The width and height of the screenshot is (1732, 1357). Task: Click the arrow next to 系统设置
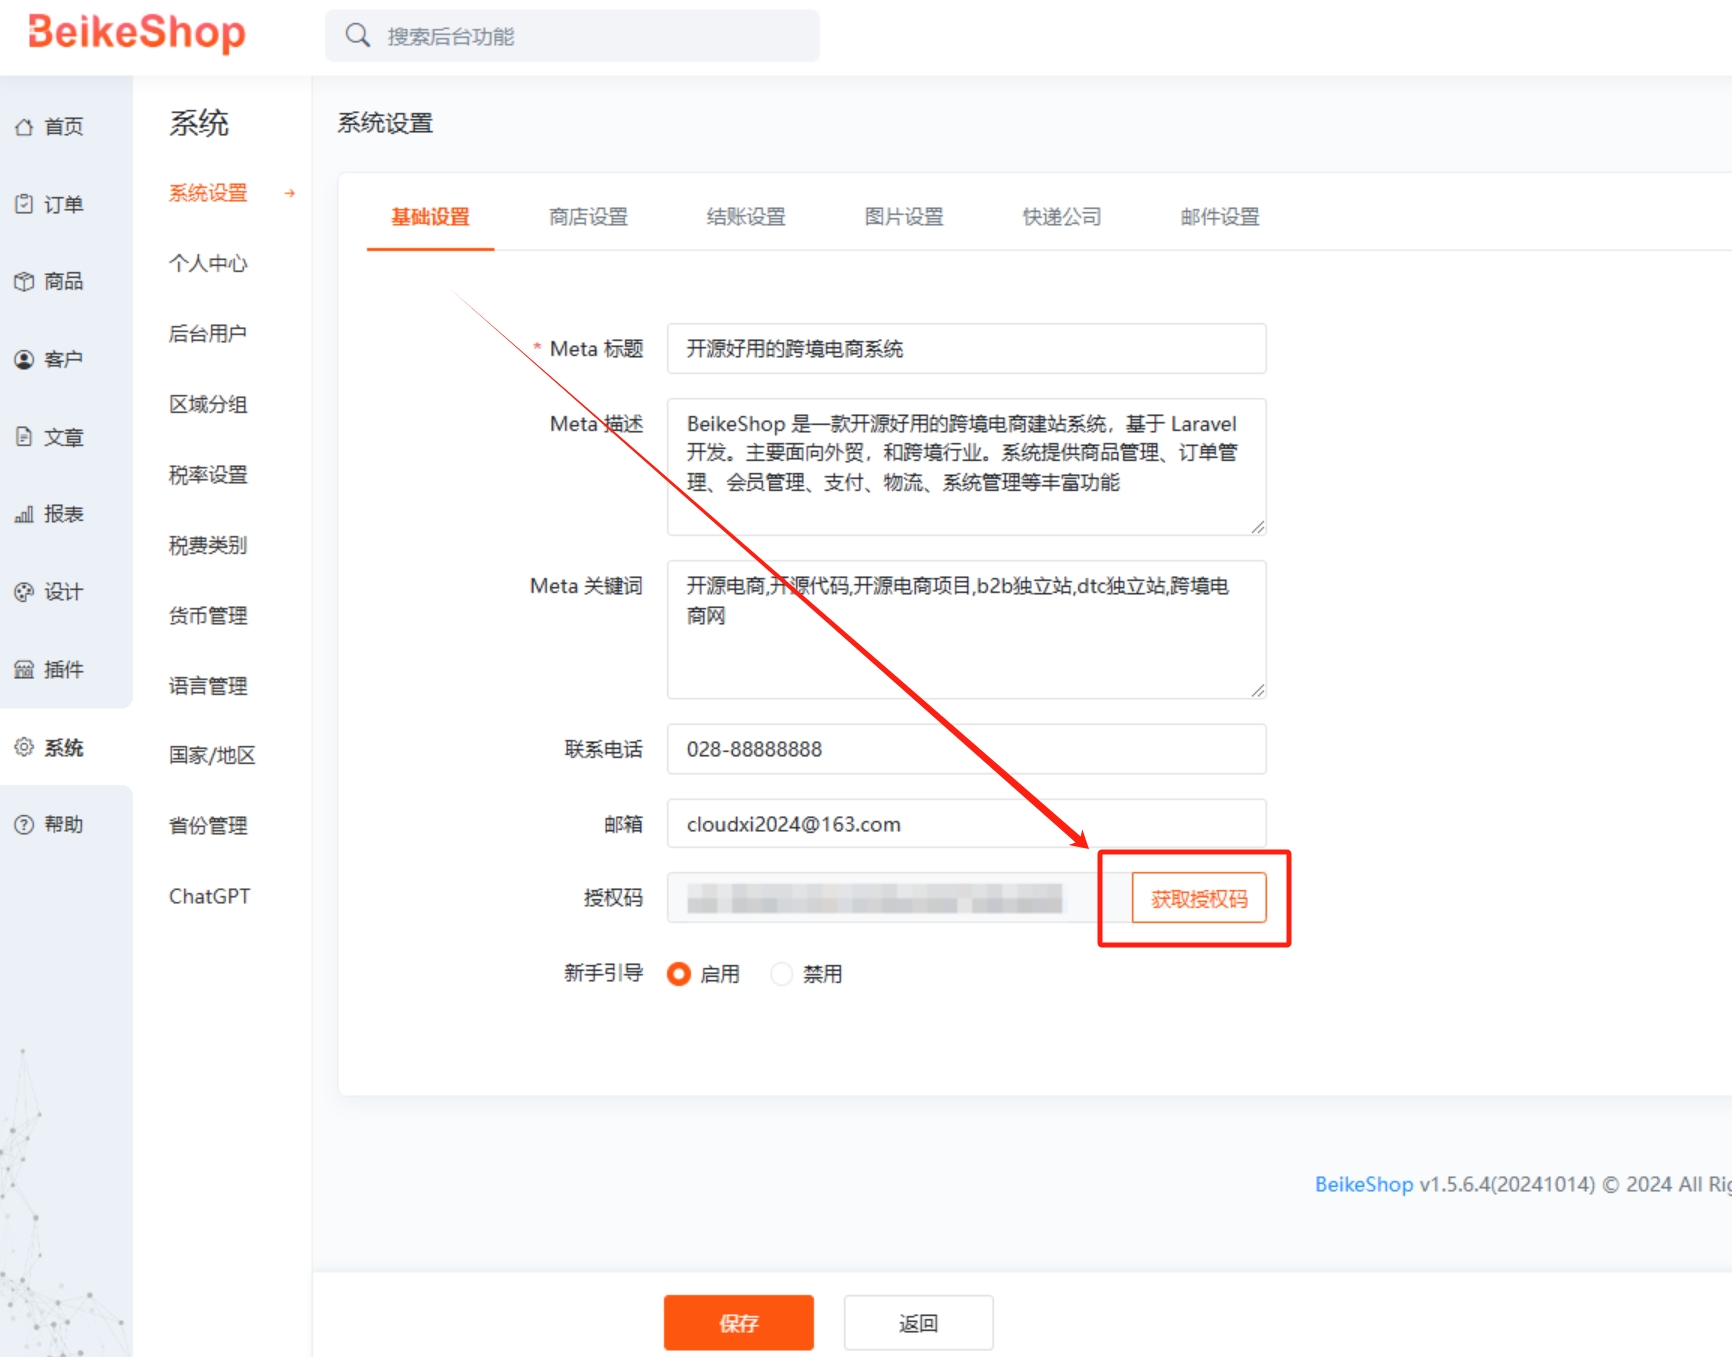[290, 193]
